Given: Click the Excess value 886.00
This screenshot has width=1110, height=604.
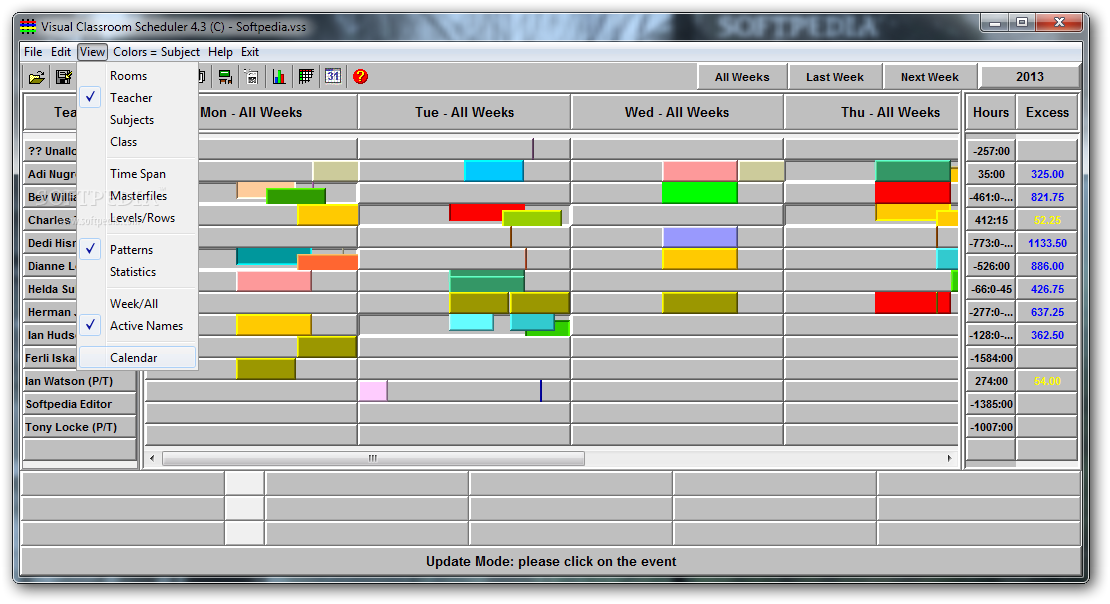Looking at the screenshot, I should point(1047,266).
